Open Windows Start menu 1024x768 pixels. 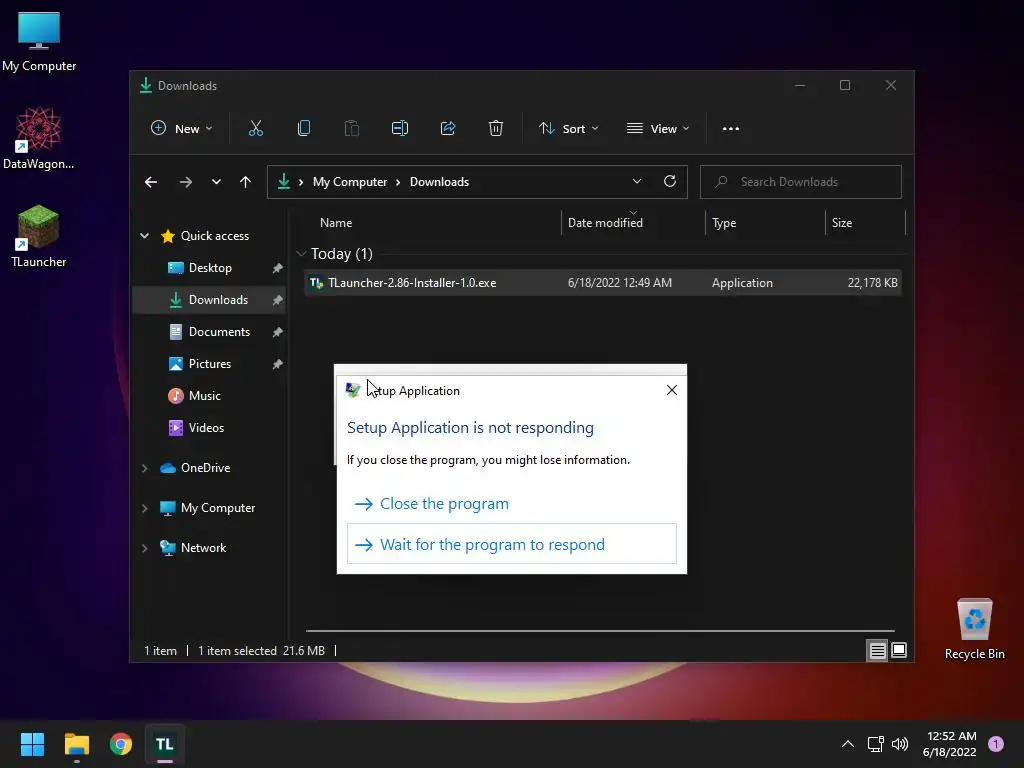pyautogui.click(x=32, y=744)
